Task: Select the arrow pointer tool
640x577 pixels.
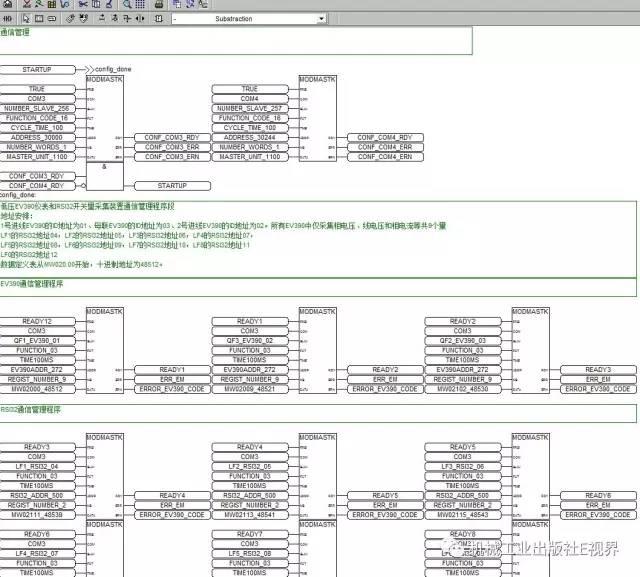Action: pyautogui.click(x=26, y=19)
